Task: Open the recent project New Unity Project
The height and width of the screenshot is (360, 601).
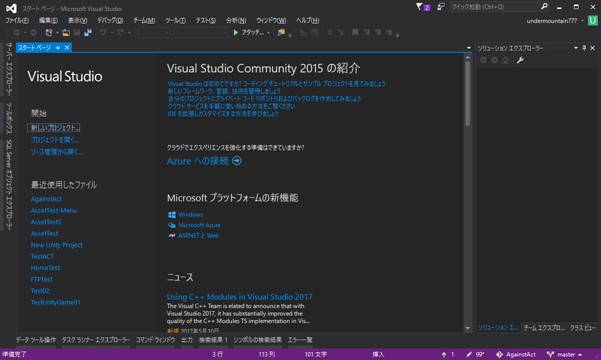Action: pos(57,245)
